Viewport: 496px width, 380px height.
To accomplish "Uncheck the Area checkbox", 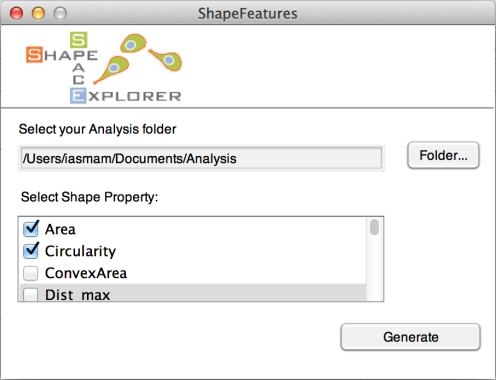I will tap(31, 229).
